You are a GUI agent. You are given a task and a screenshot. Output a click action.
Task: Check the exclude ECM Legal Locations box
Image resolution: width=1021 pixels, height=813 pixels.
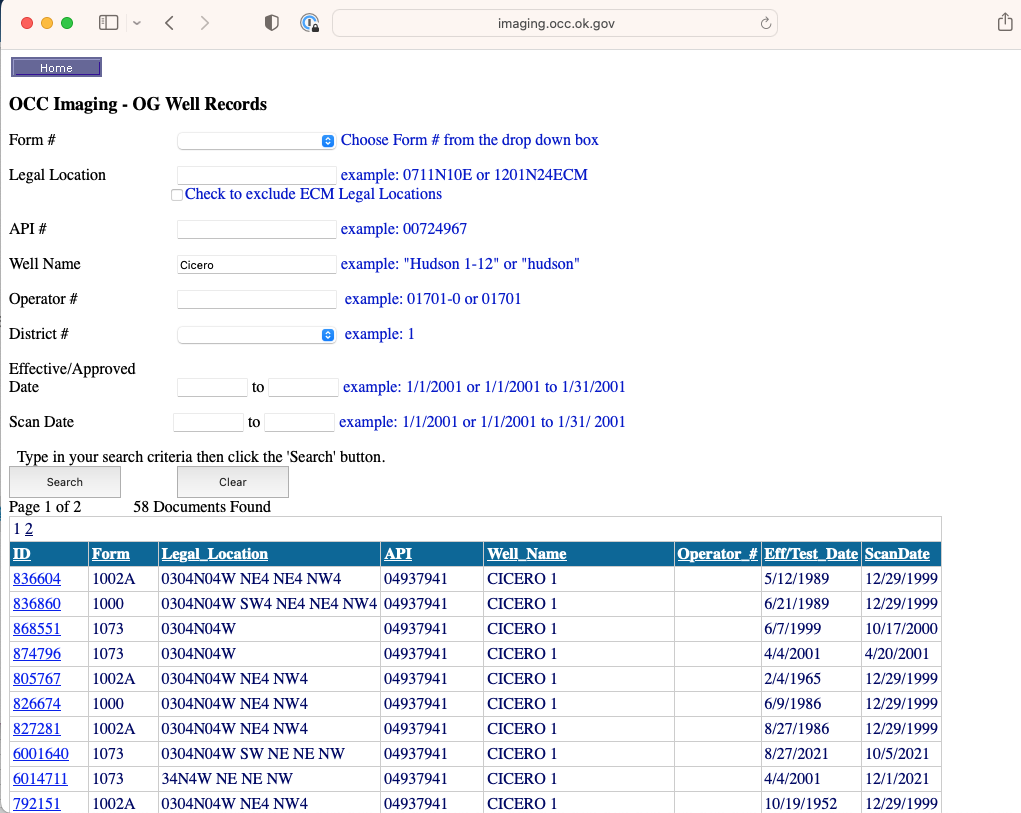(176, 195)
